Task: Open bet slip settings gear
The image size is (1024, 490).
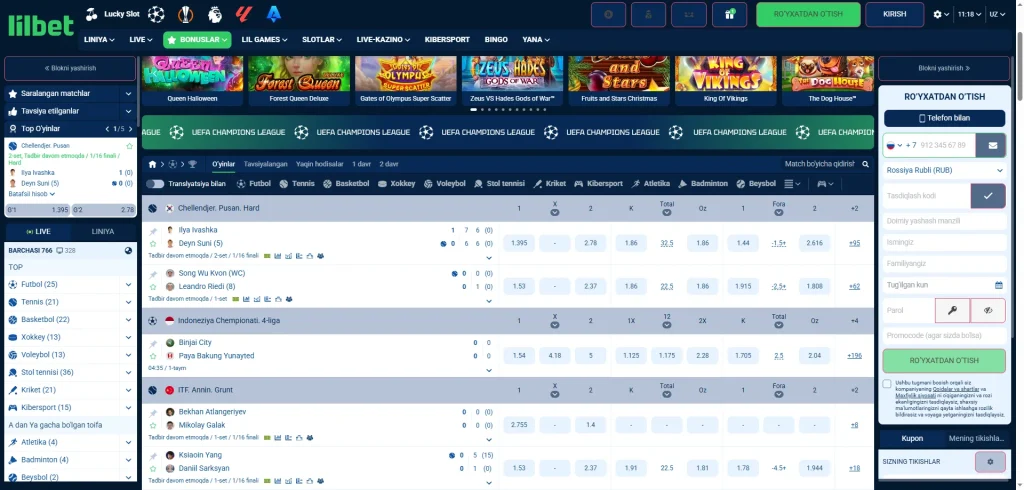Action: tap(990, 461)
